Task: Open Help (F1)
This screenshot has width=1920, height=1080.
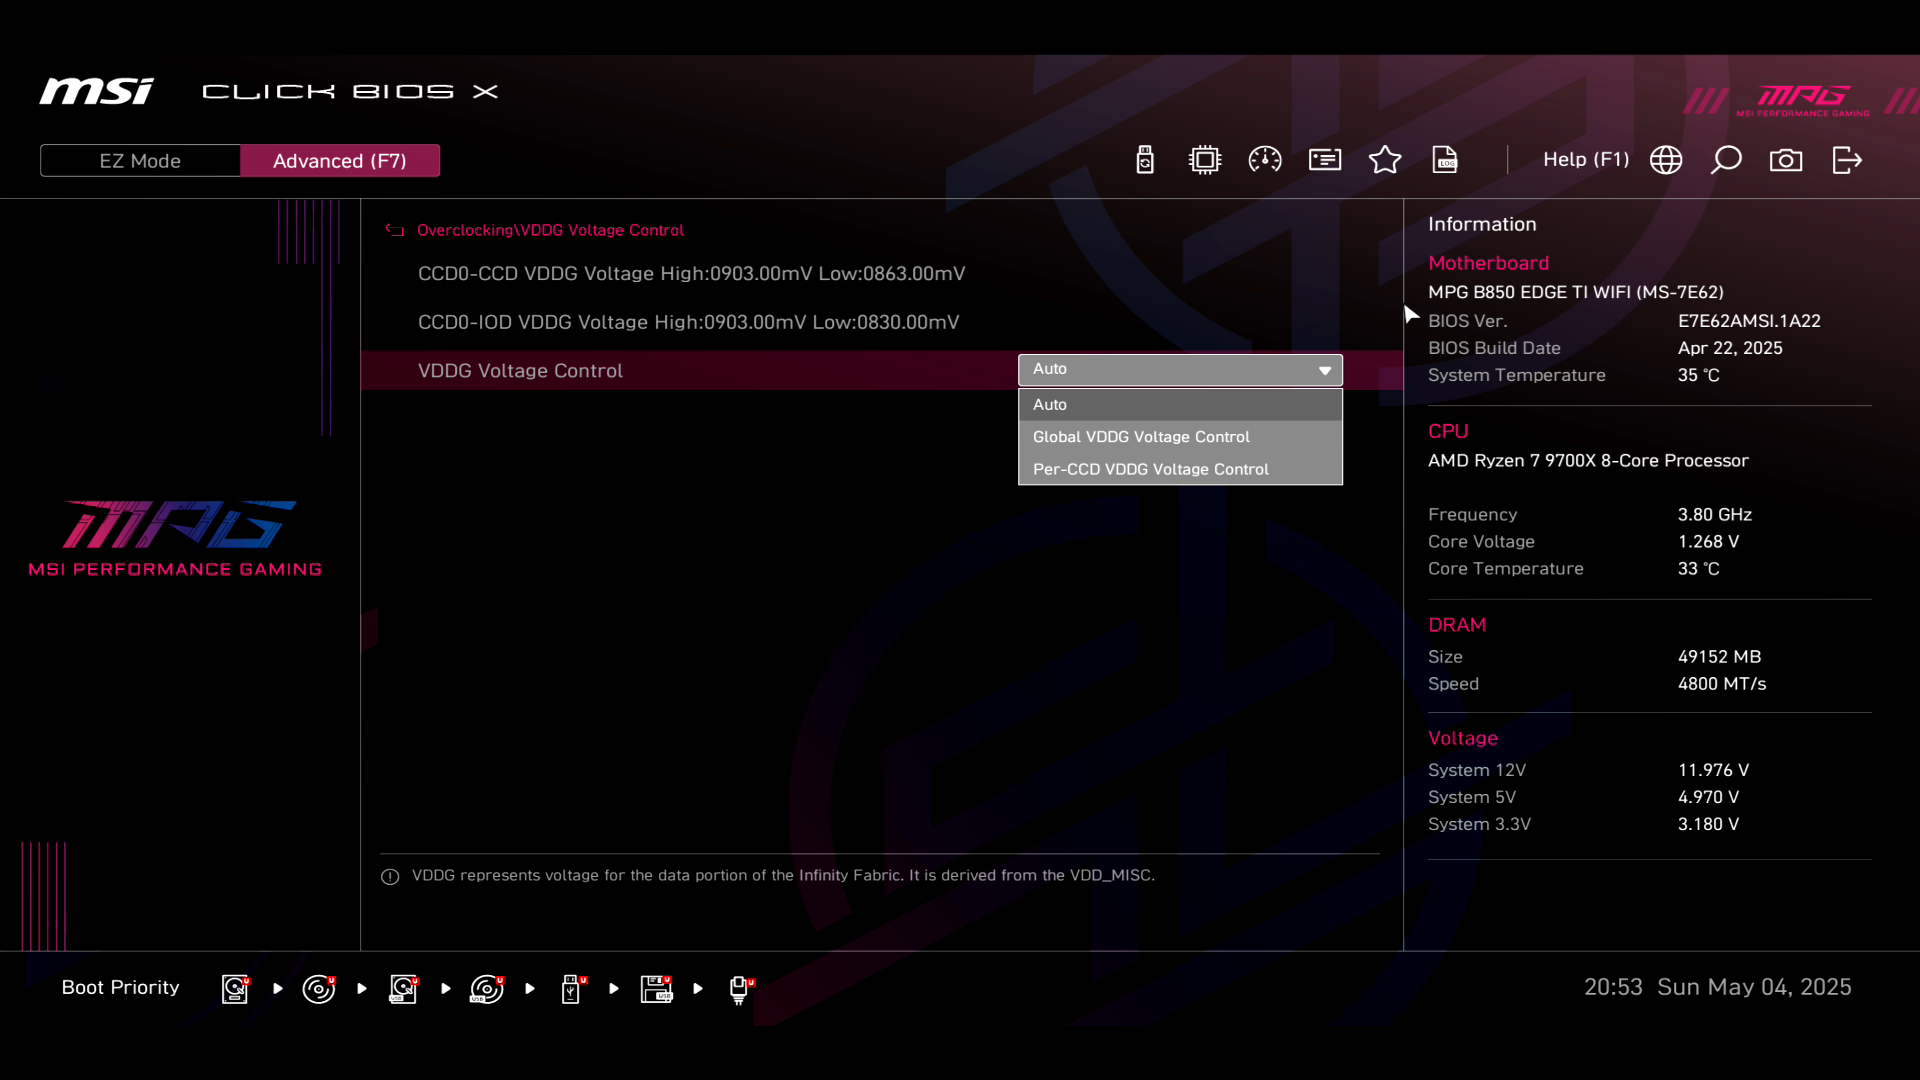Action: [x=1585, y=160]
